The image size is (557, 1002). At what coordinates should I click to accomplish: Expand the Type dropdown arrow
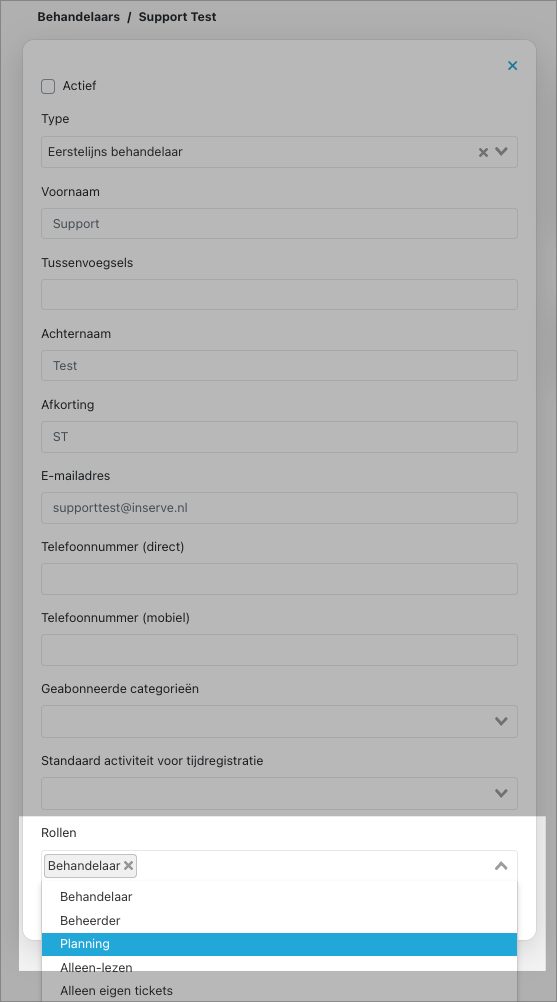point(501,151)
